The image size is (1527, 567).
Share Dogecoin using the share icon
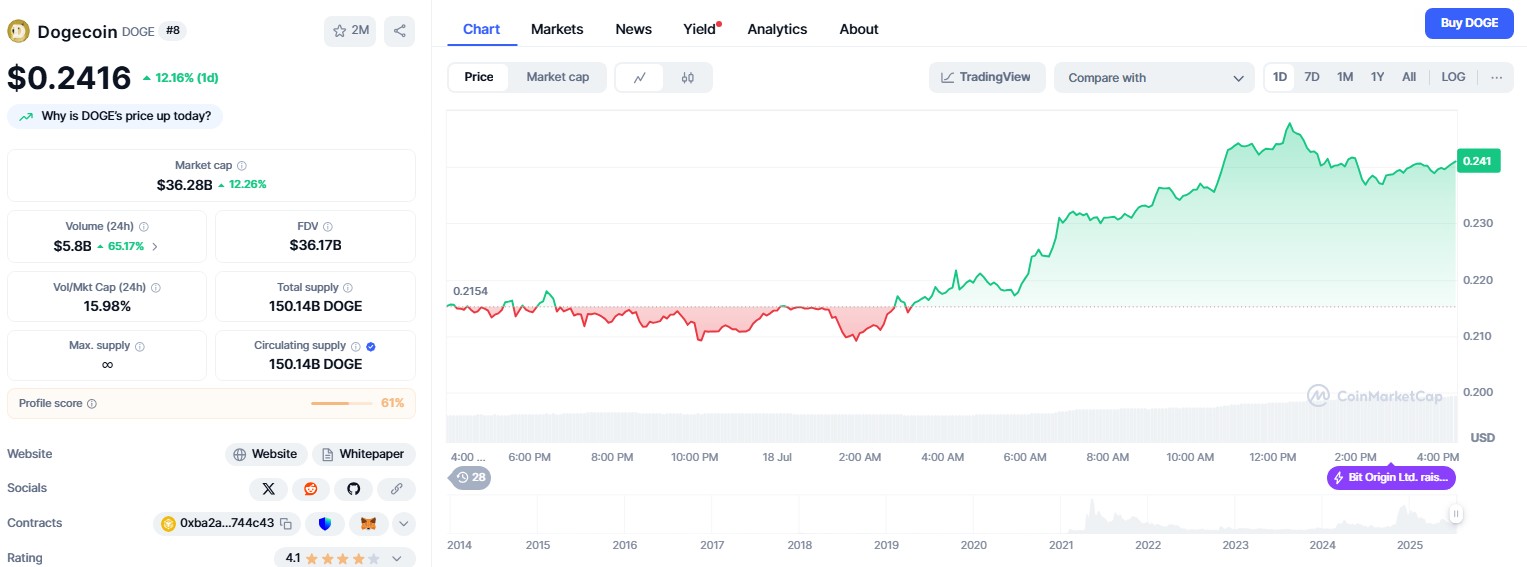click(x=399, y=31)
